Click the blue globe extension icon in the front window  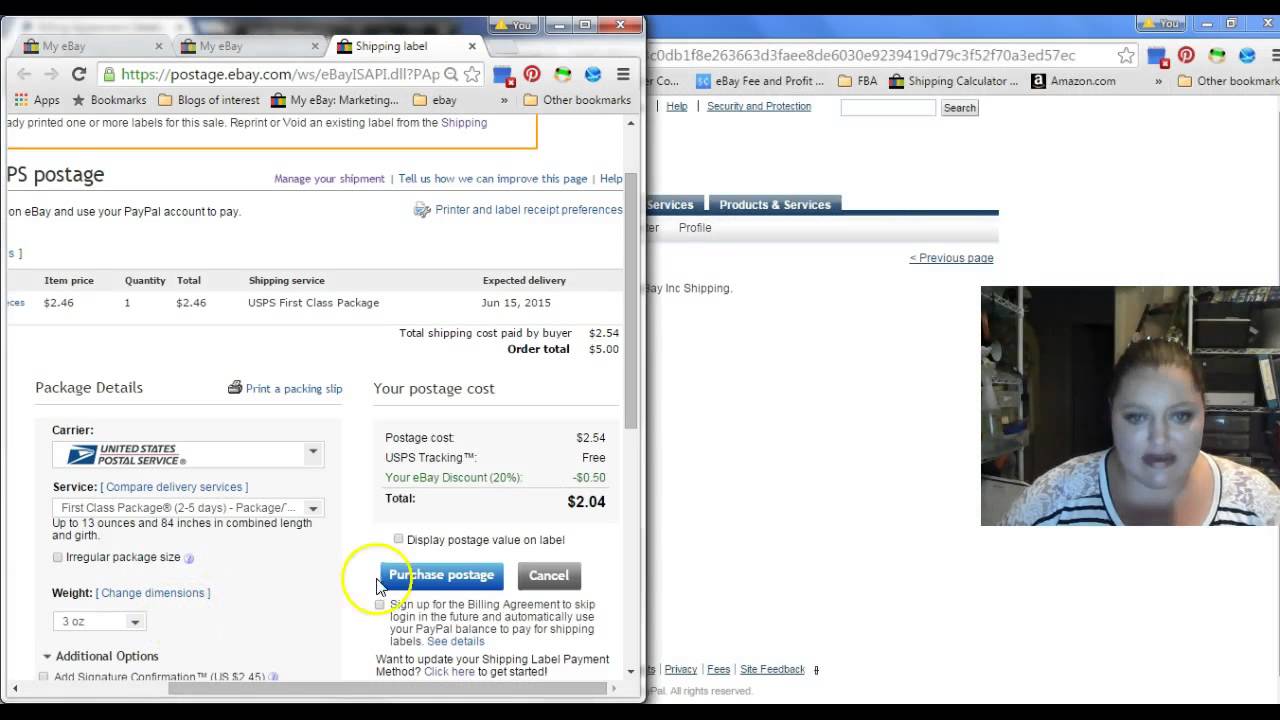point(593,74)
